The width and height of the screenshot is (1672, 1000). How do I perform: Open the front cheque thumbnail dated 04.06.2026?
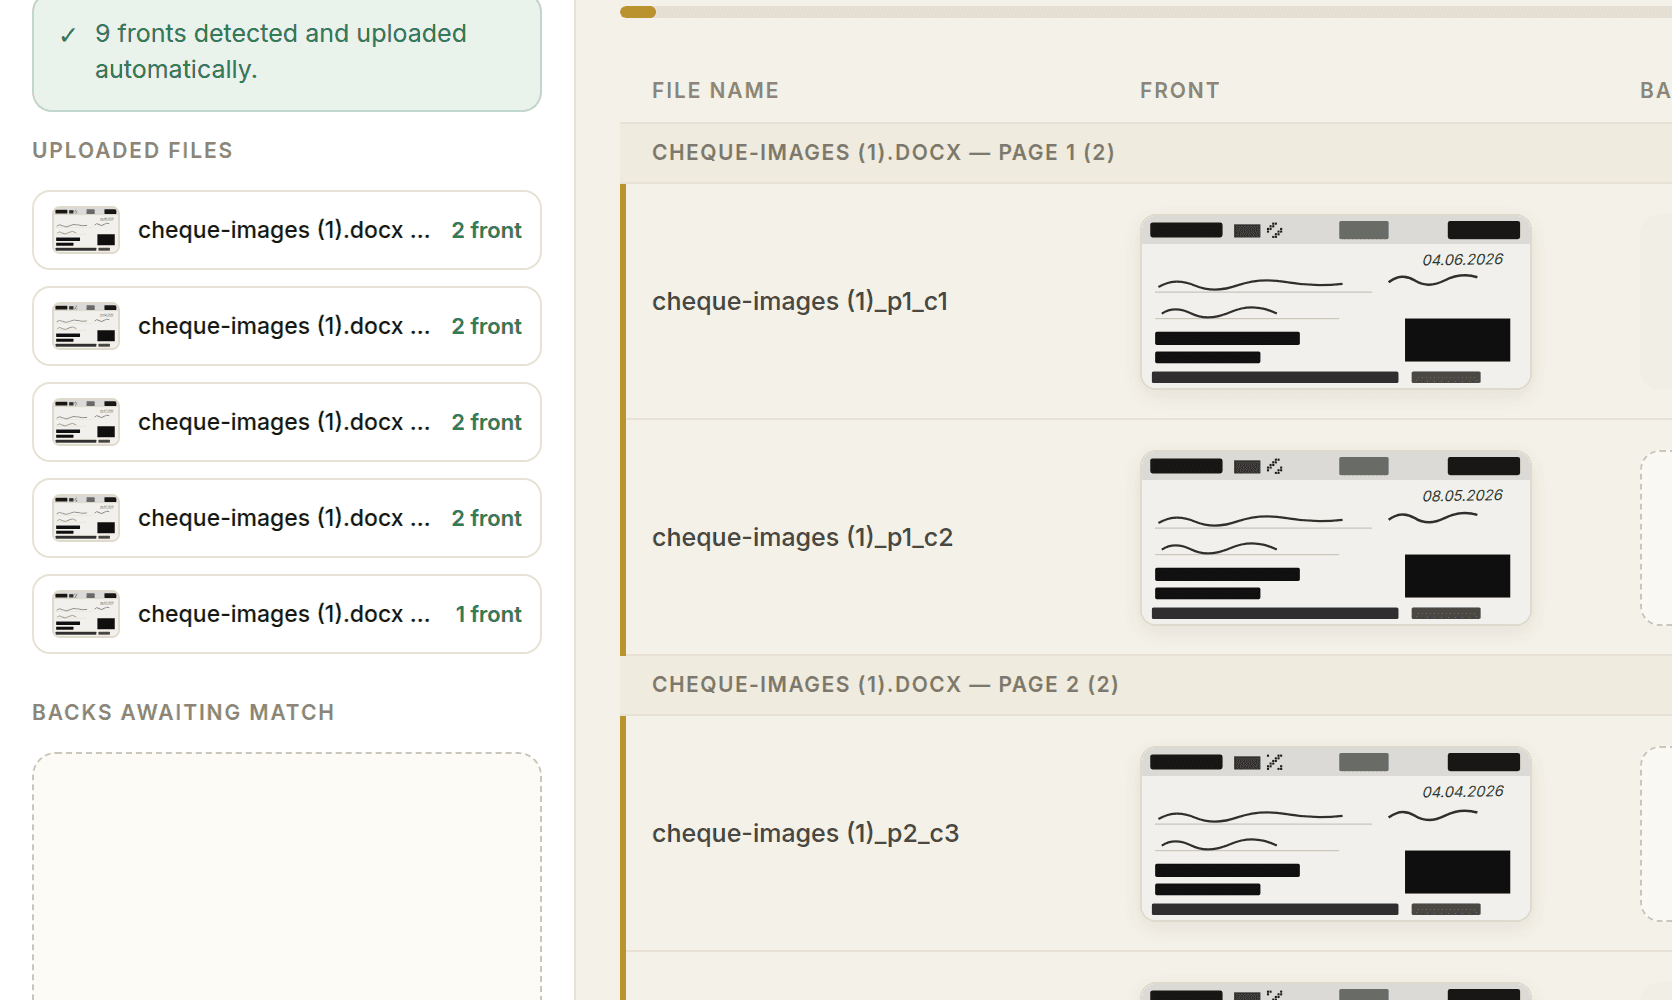[1336, 302]
